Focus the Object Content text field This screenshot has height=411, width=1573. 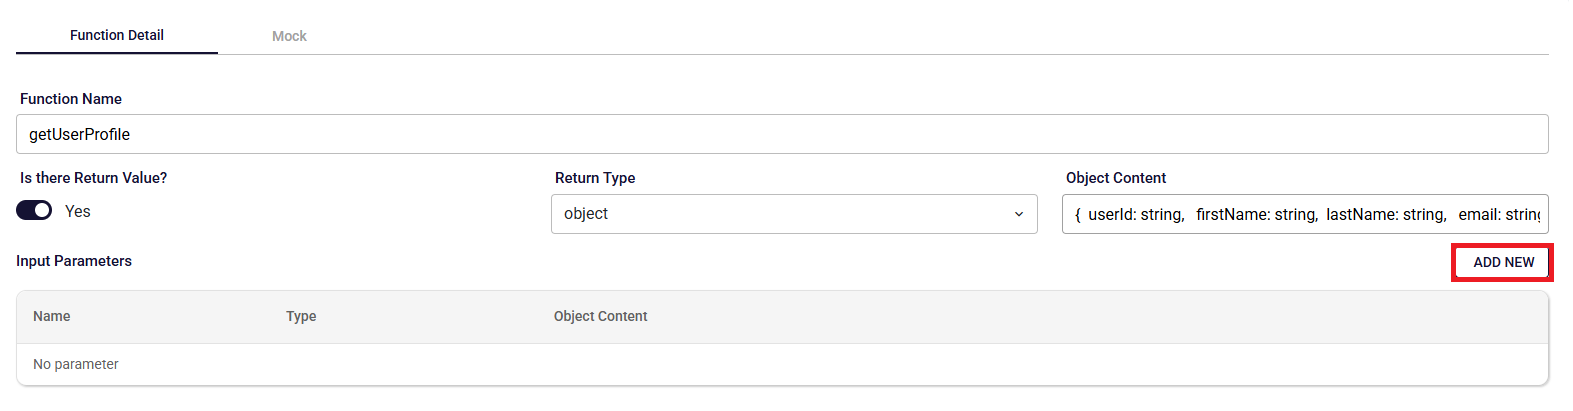(1305, 214)
